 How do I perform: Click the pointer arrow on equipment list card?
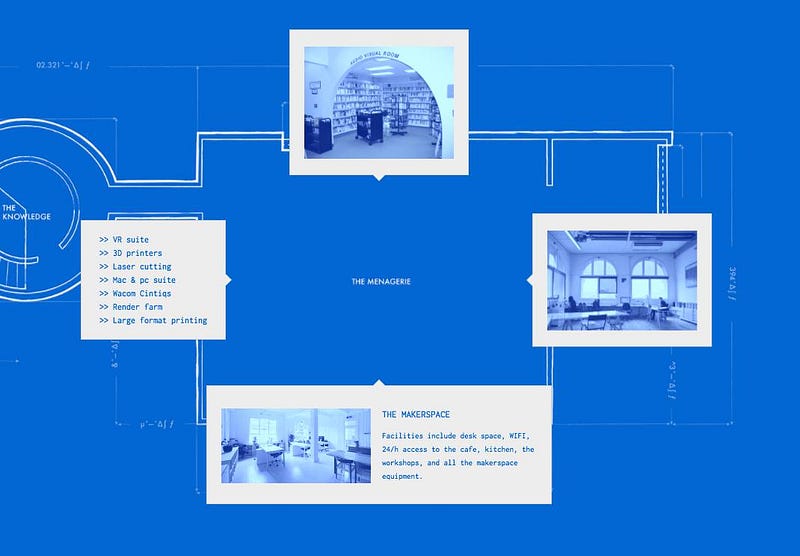(229, 280)
